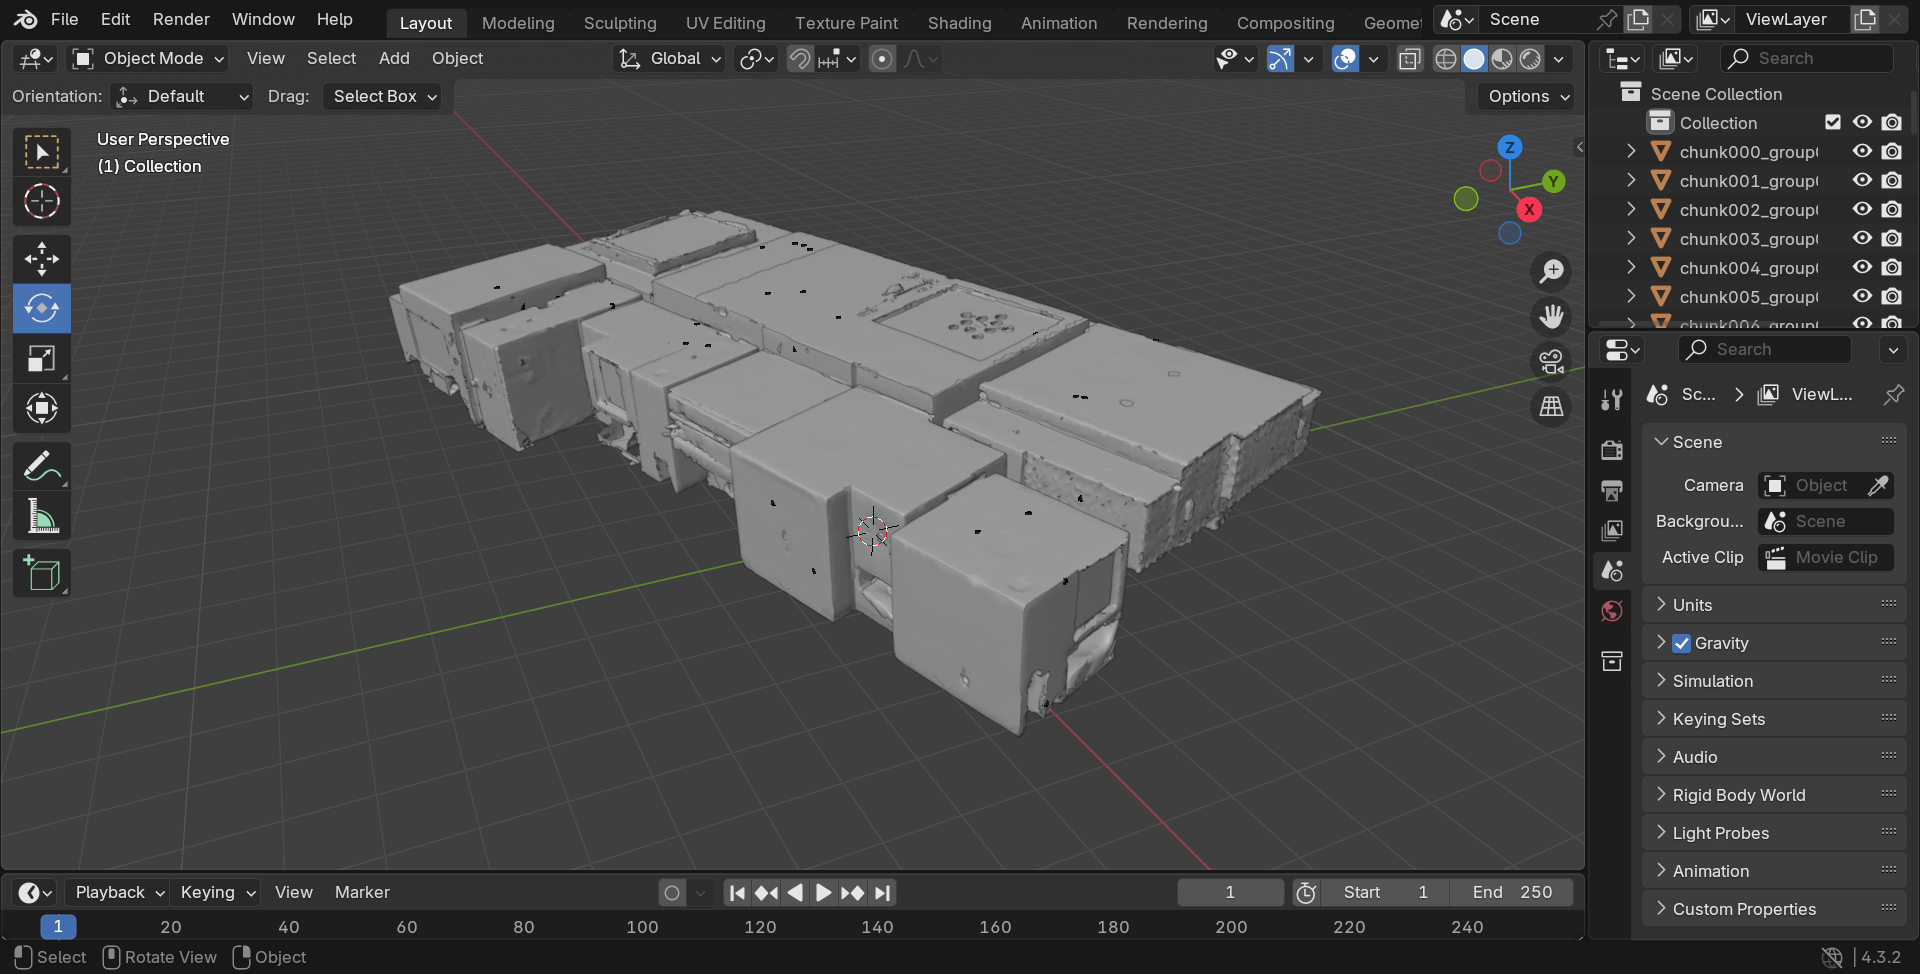Expand the Units panel
The height and width of the screenshot is (974, 1920).
click(x=1692, y=605)
